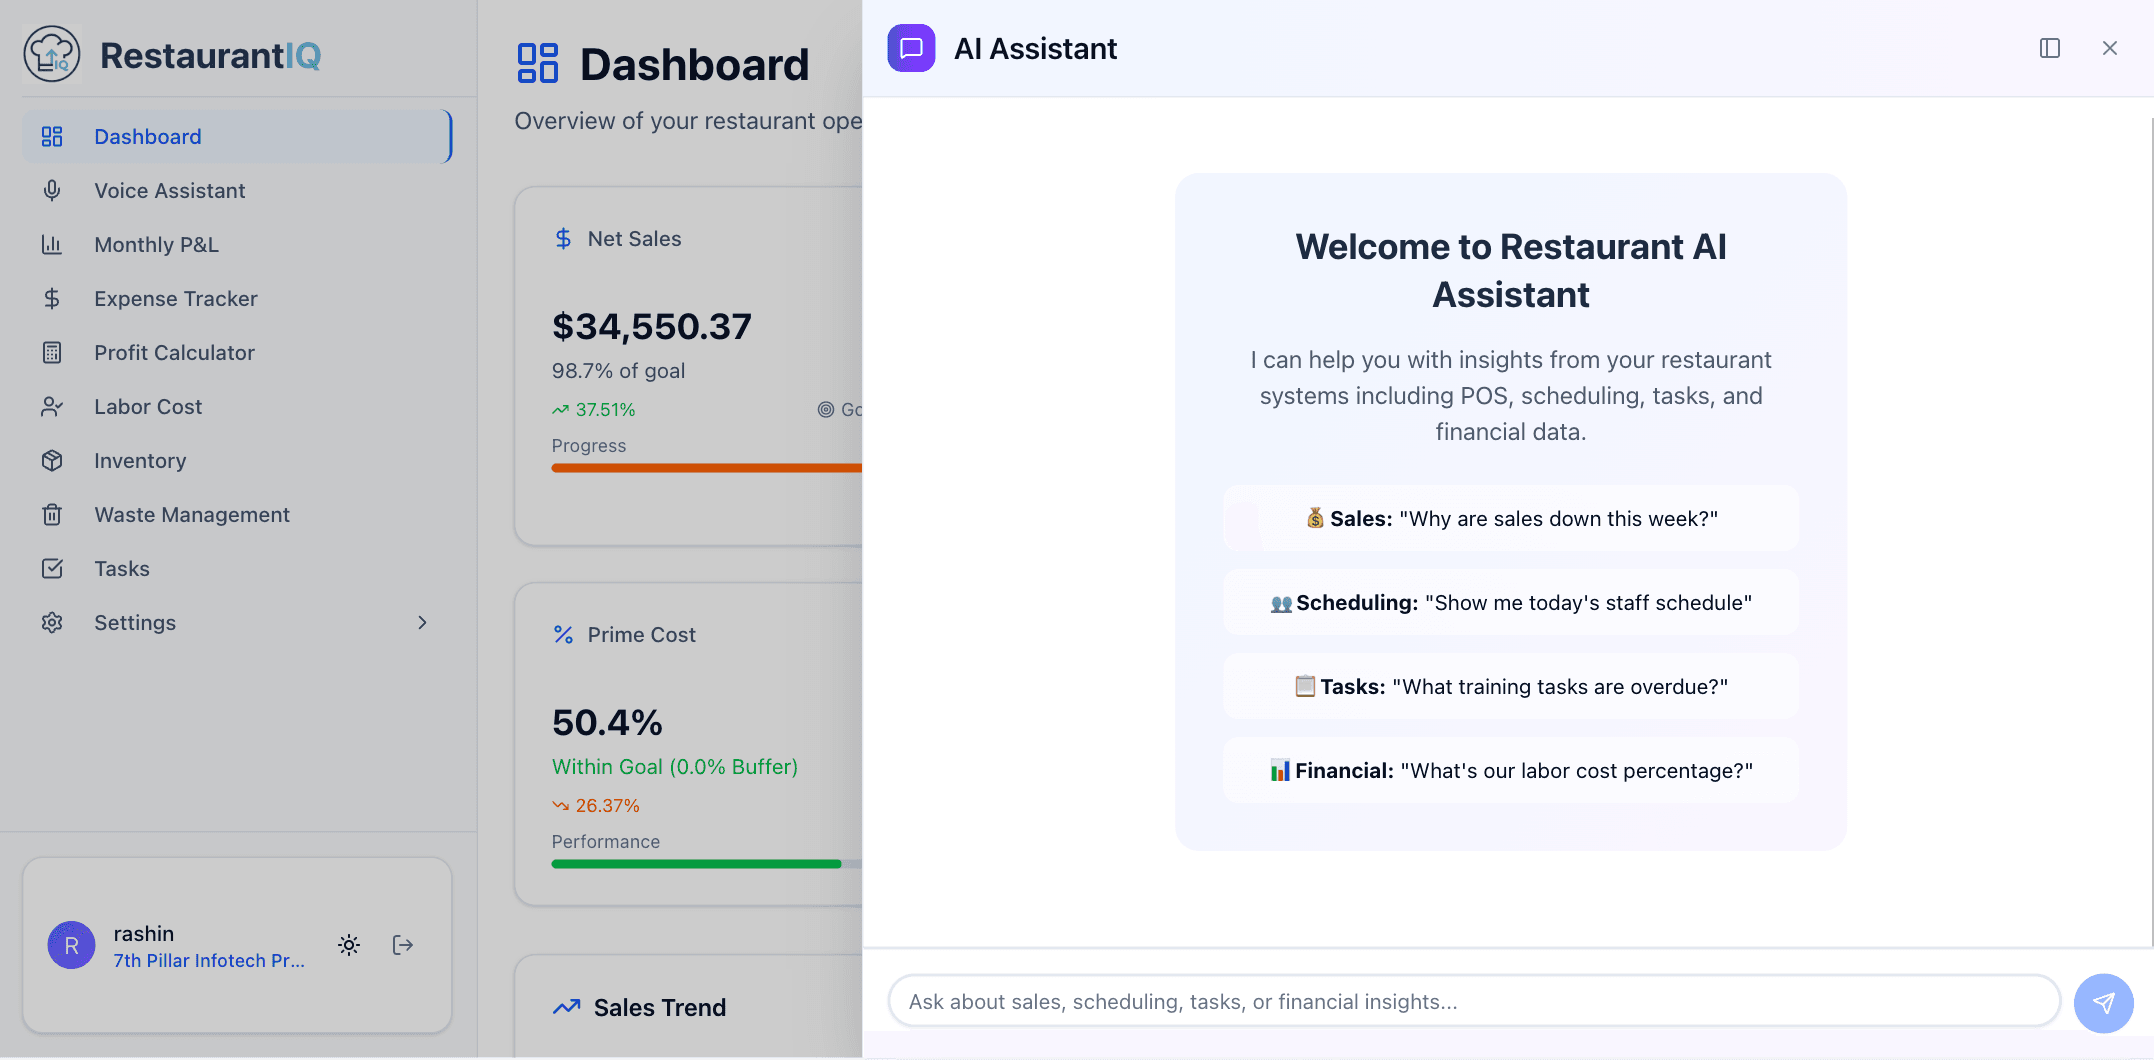Click the 7th Pillar Infotech profile link
This screenshot has height=1060, width=2154.
click(209, 960)
